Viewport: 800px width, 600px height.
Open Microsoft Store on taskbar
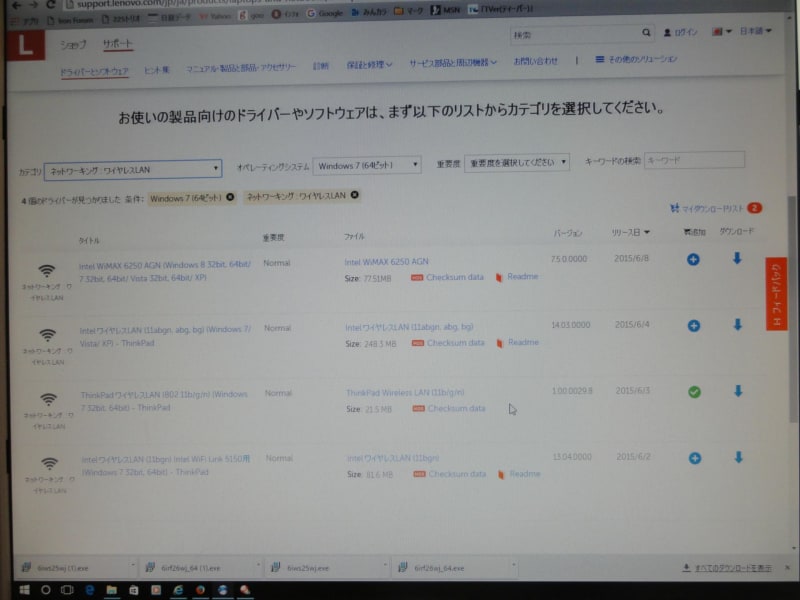tap(134, 590)
